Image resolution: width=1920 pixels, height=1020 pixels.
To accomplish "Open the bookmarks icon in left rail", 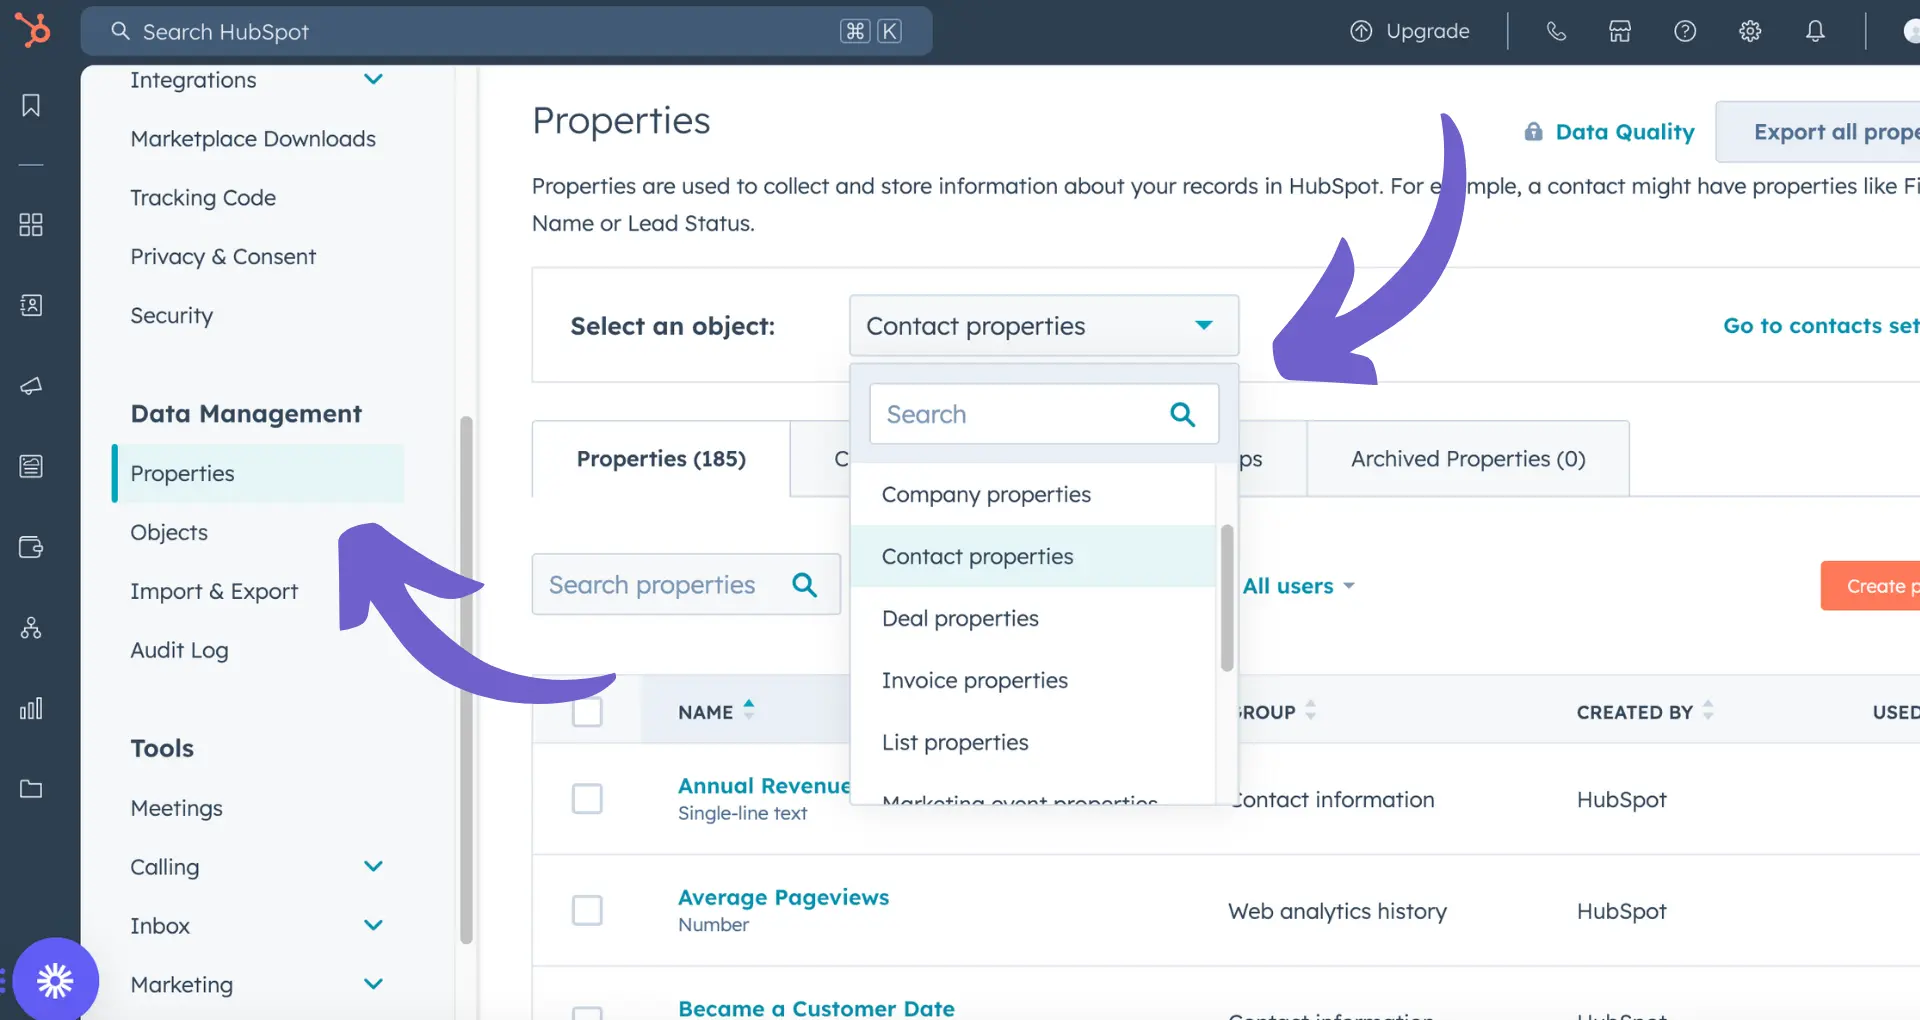I will 31,105.
